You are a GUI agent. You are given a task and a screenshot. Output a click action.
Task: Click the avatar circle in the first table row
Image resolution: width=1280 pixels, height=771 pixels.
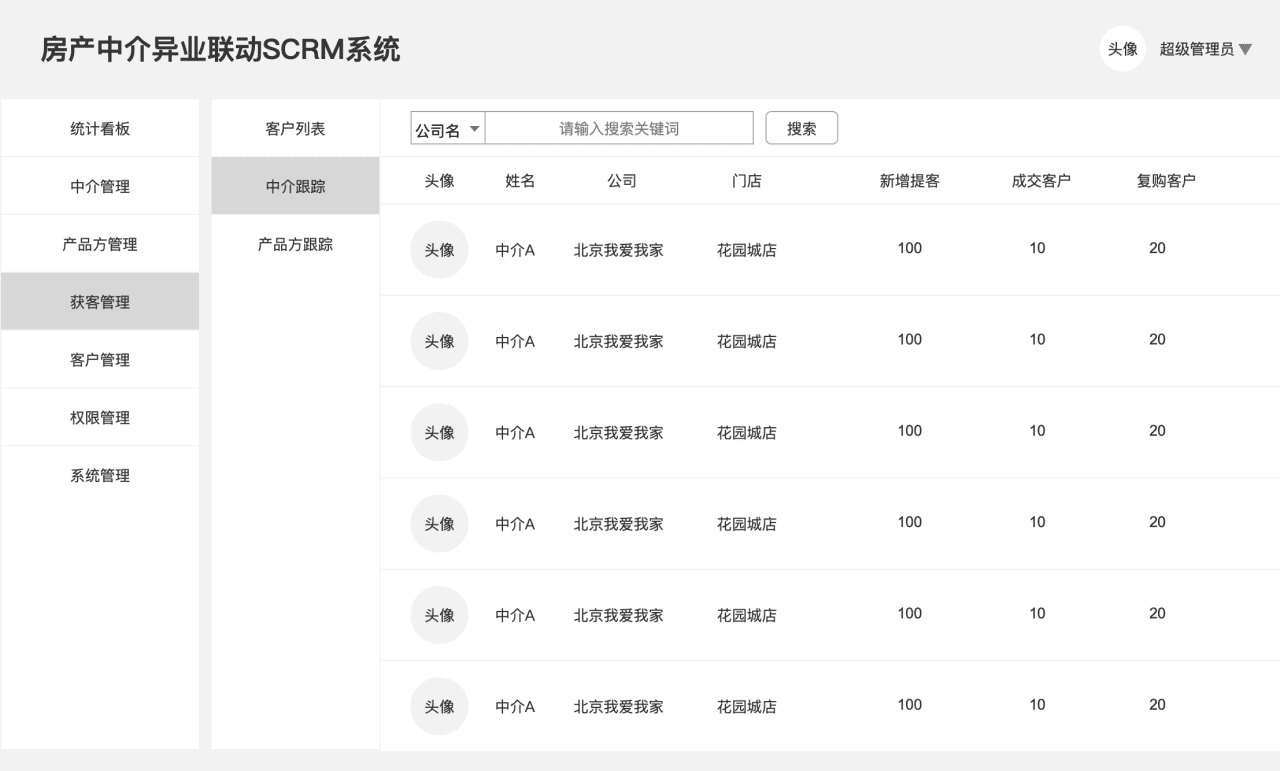pos(439,250)
